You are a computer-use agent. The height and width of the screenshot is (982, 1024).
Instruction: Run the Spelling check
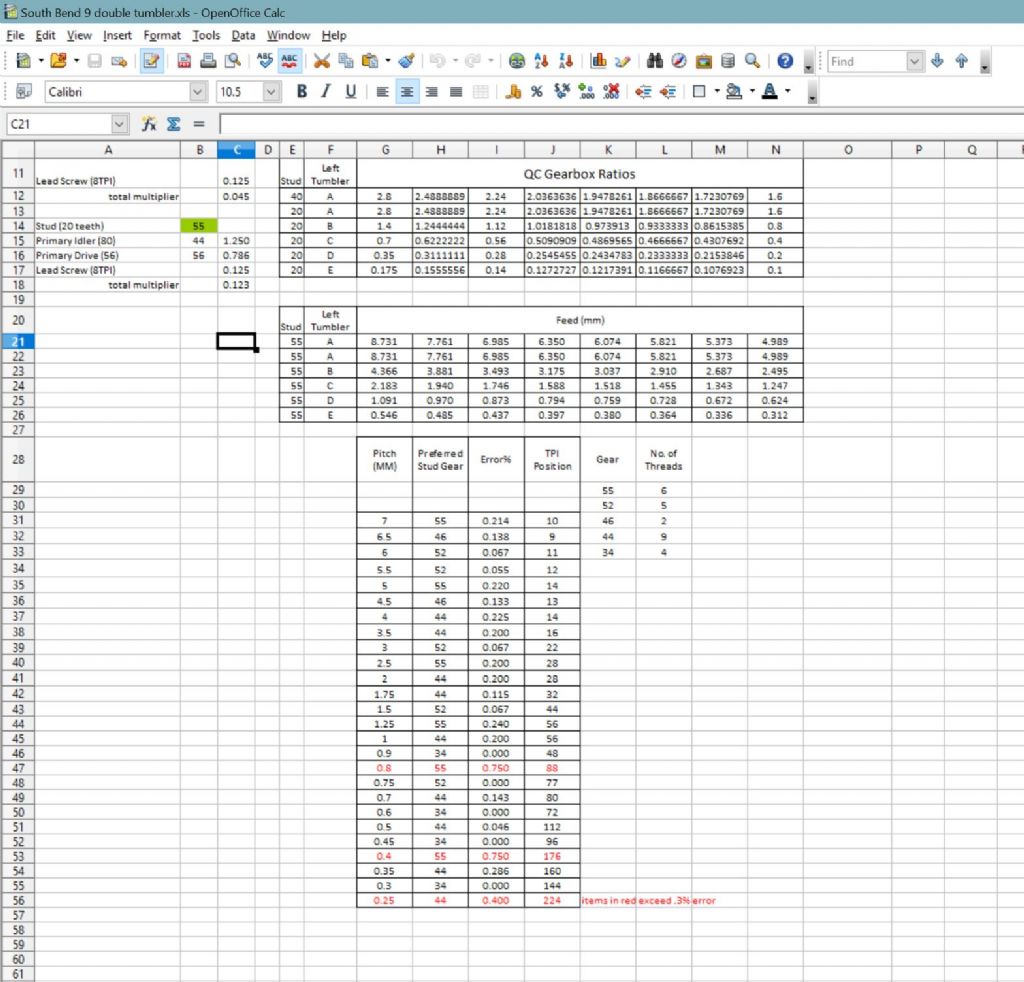[264, 61]
